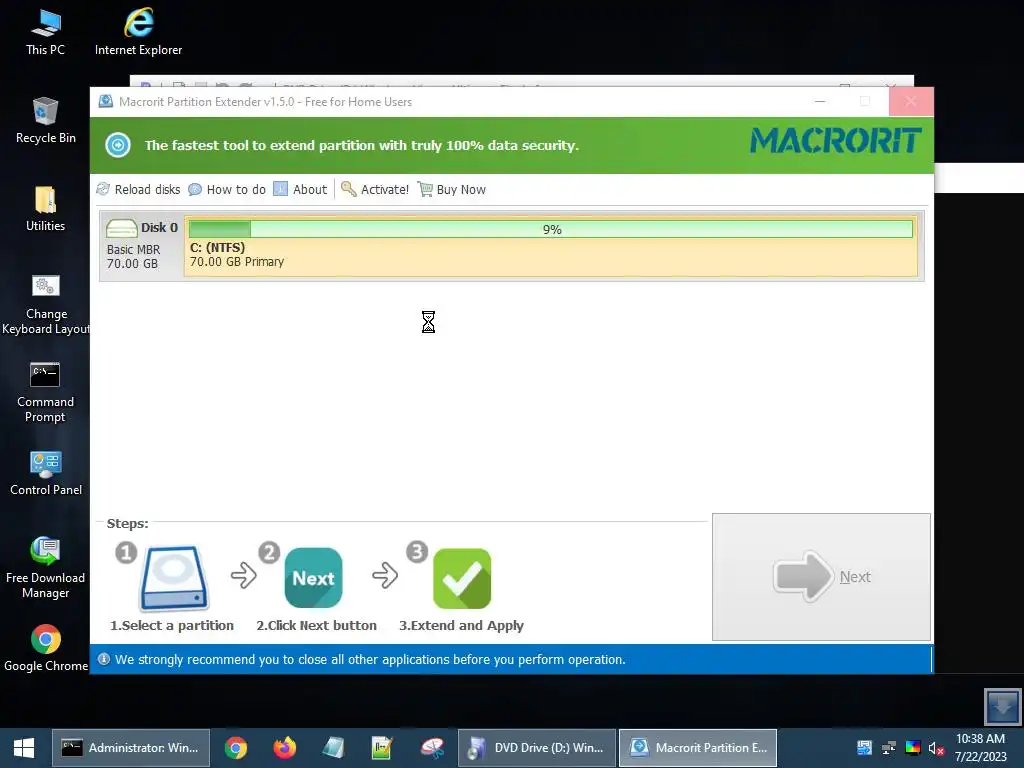Select the C: (NTFS) partition
Image resolution: width=1024 pixels, height=768 pixels.
pos(551,246)
